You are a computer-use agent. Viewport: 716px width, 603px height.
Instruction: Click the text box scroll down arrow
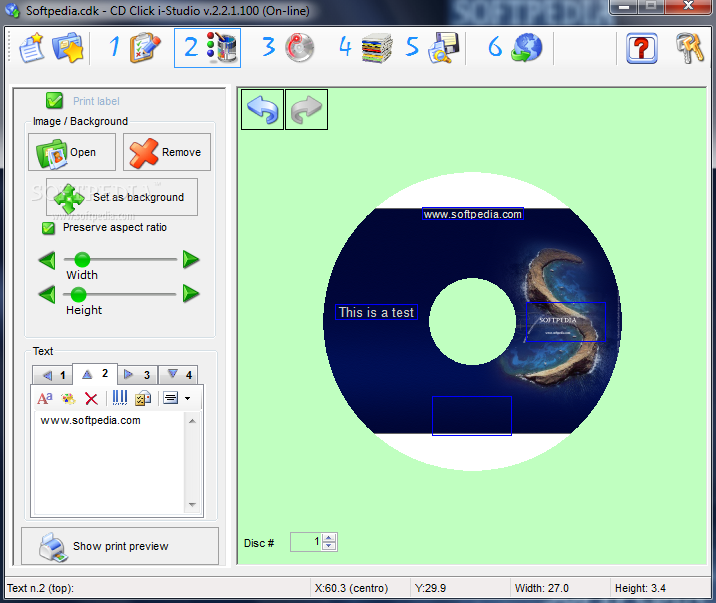point(192,504)
